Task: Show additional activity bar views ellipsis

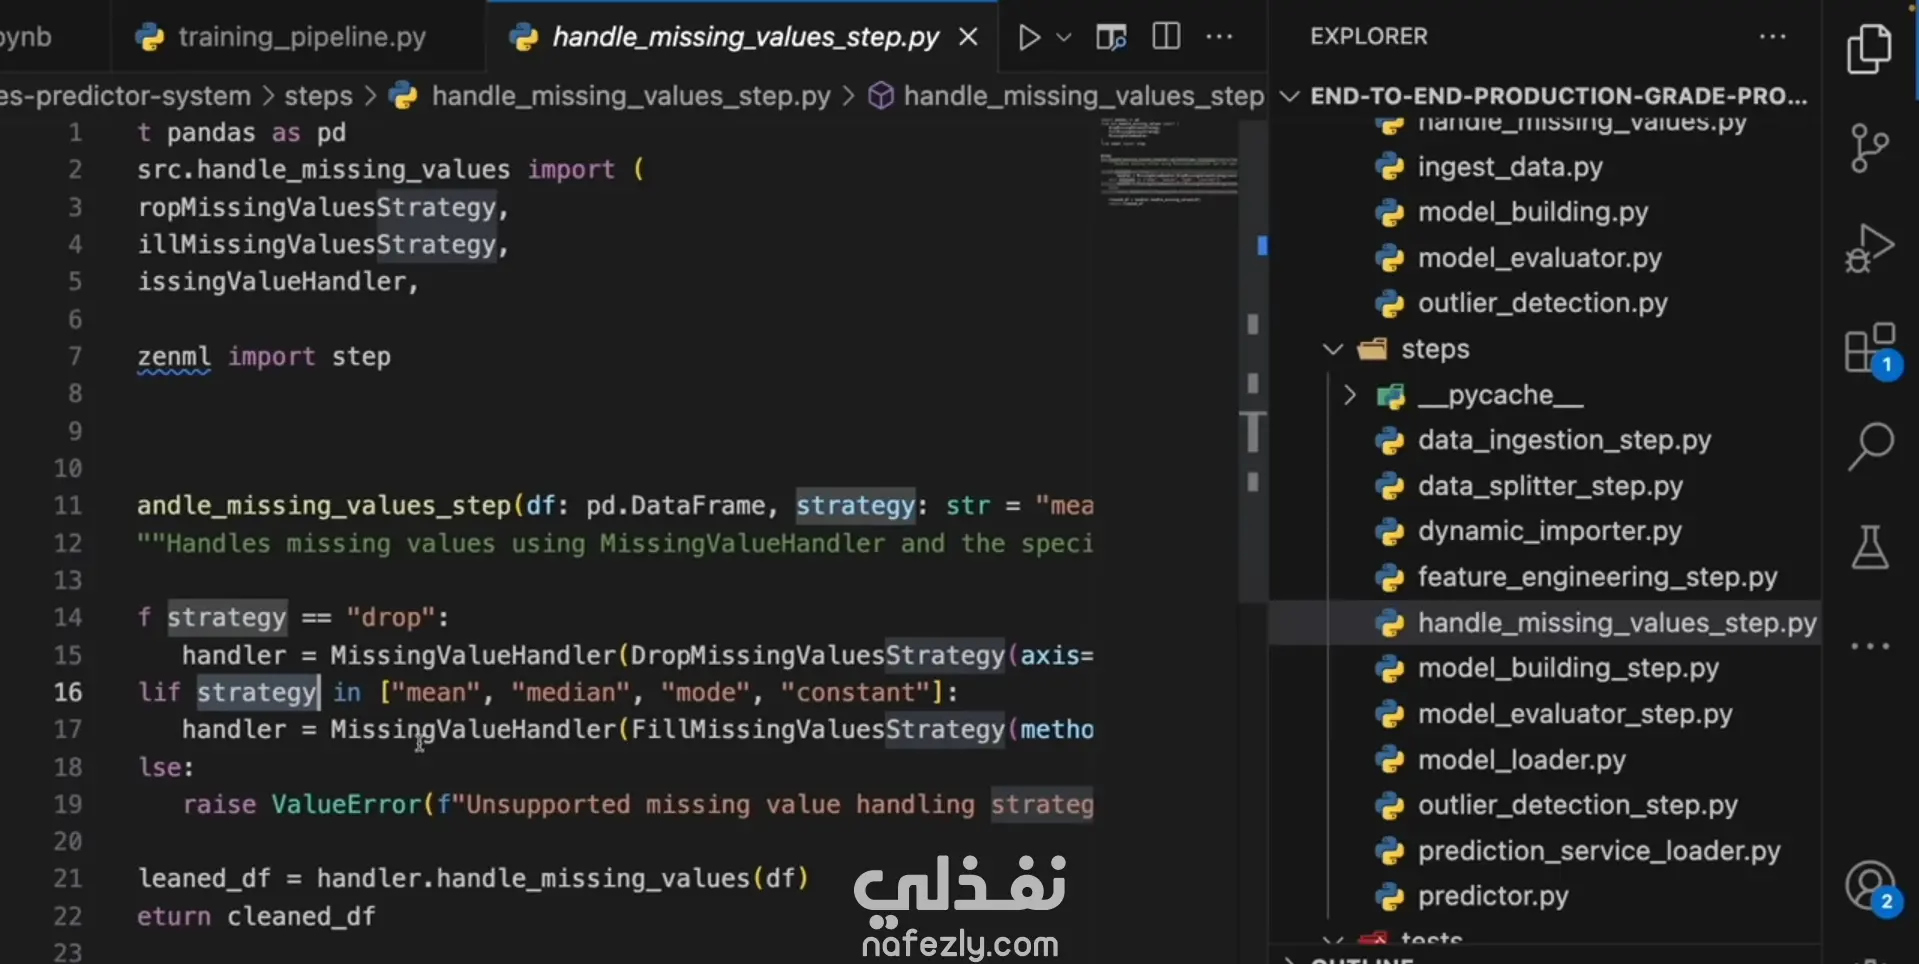Action: coord(1869,646)
